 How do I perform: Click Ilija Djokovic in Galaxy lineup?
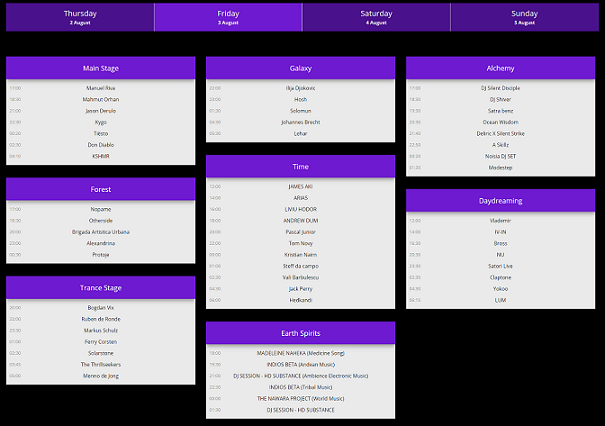pyautogui.click(x=301, y=88)
